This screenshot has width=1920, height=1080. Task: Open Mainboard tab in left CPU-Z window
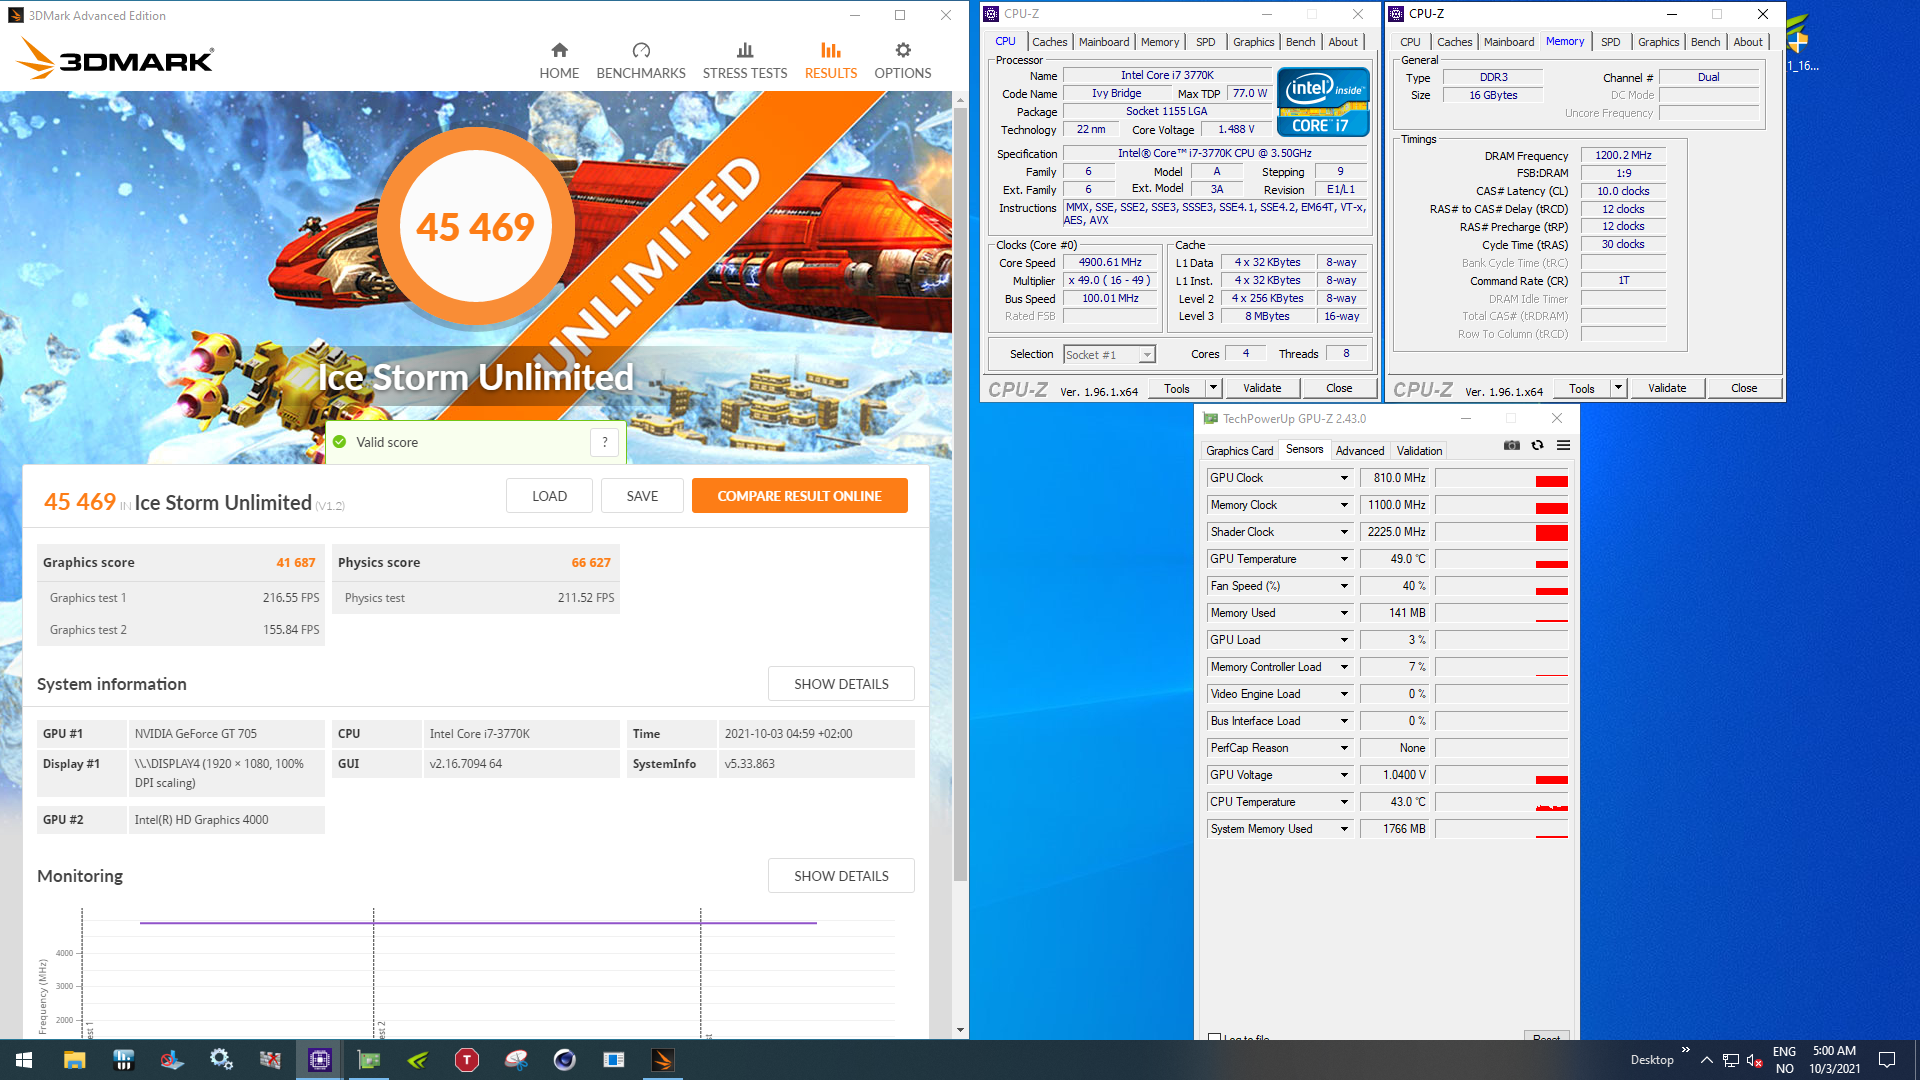1104,42
